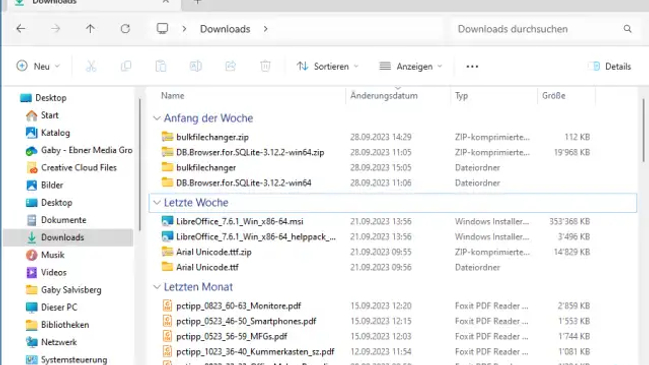Open the three-dots more options menu
This screenshot has height=365, width=649.
472,66
